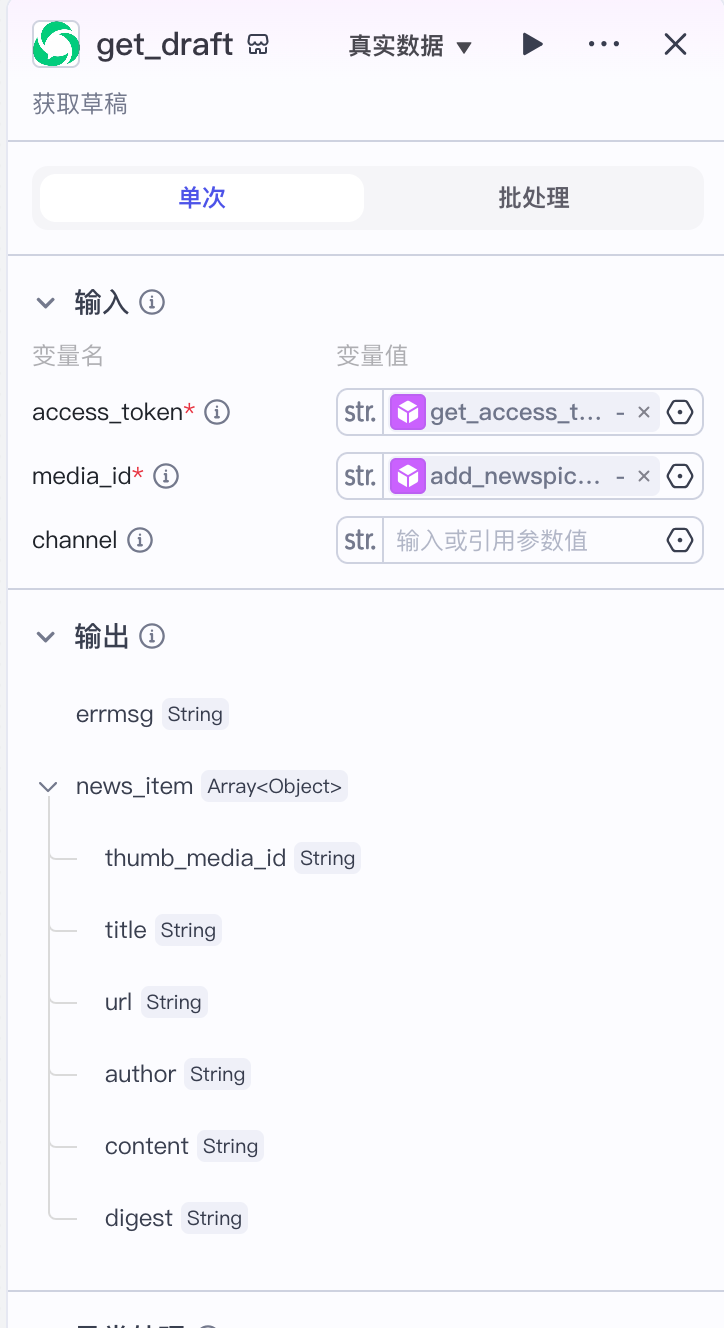Remove the get_access_t reference with its x
This screenshot has width=724, height=1328.
coord(643,411)
